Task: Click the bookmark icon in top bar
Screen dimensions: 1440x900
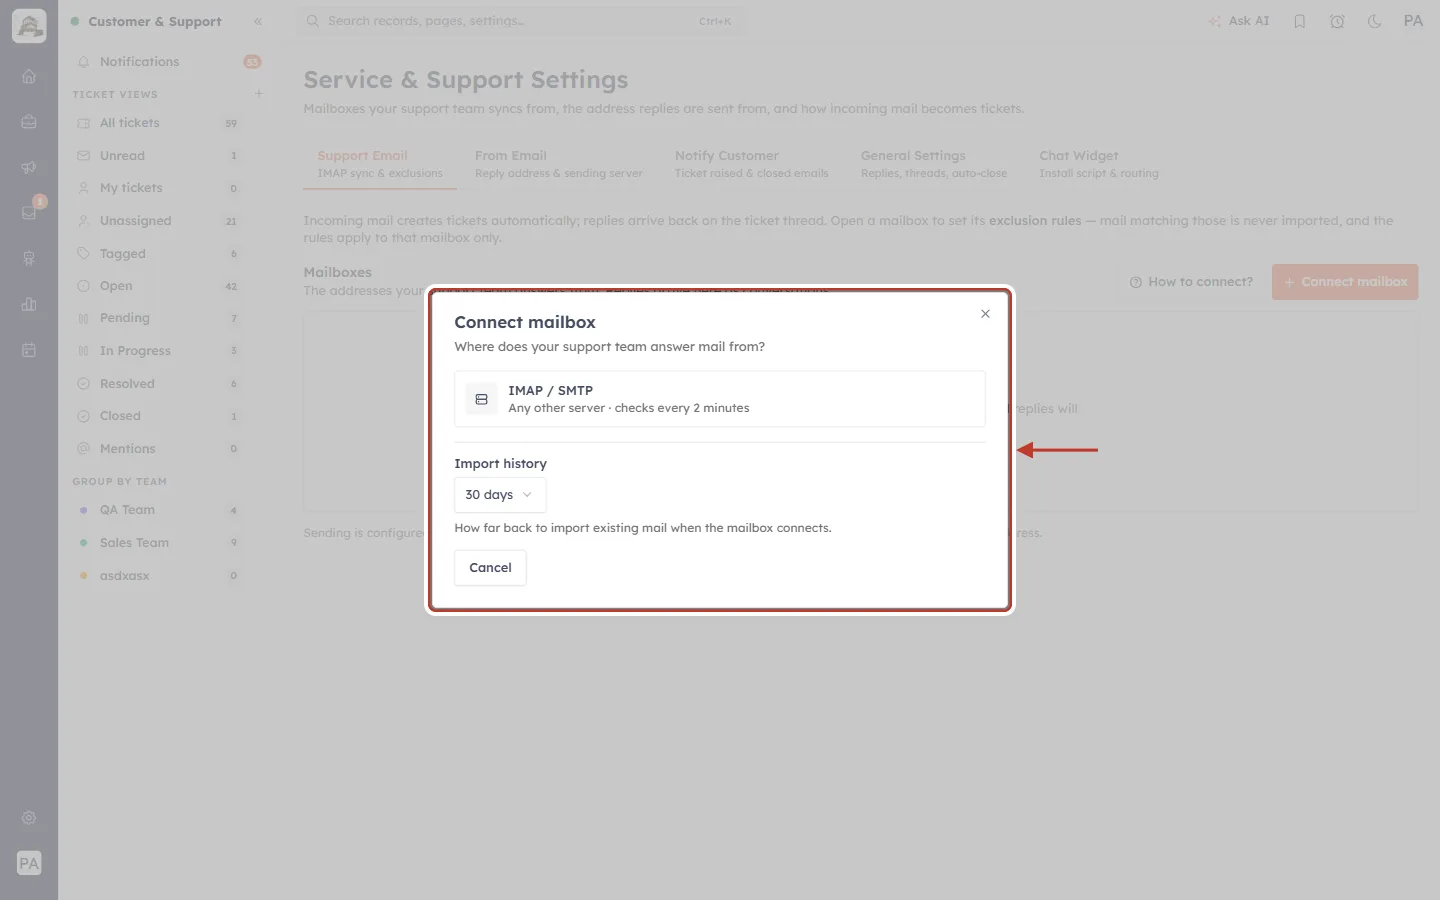Action: click(x=1300, y=21)
